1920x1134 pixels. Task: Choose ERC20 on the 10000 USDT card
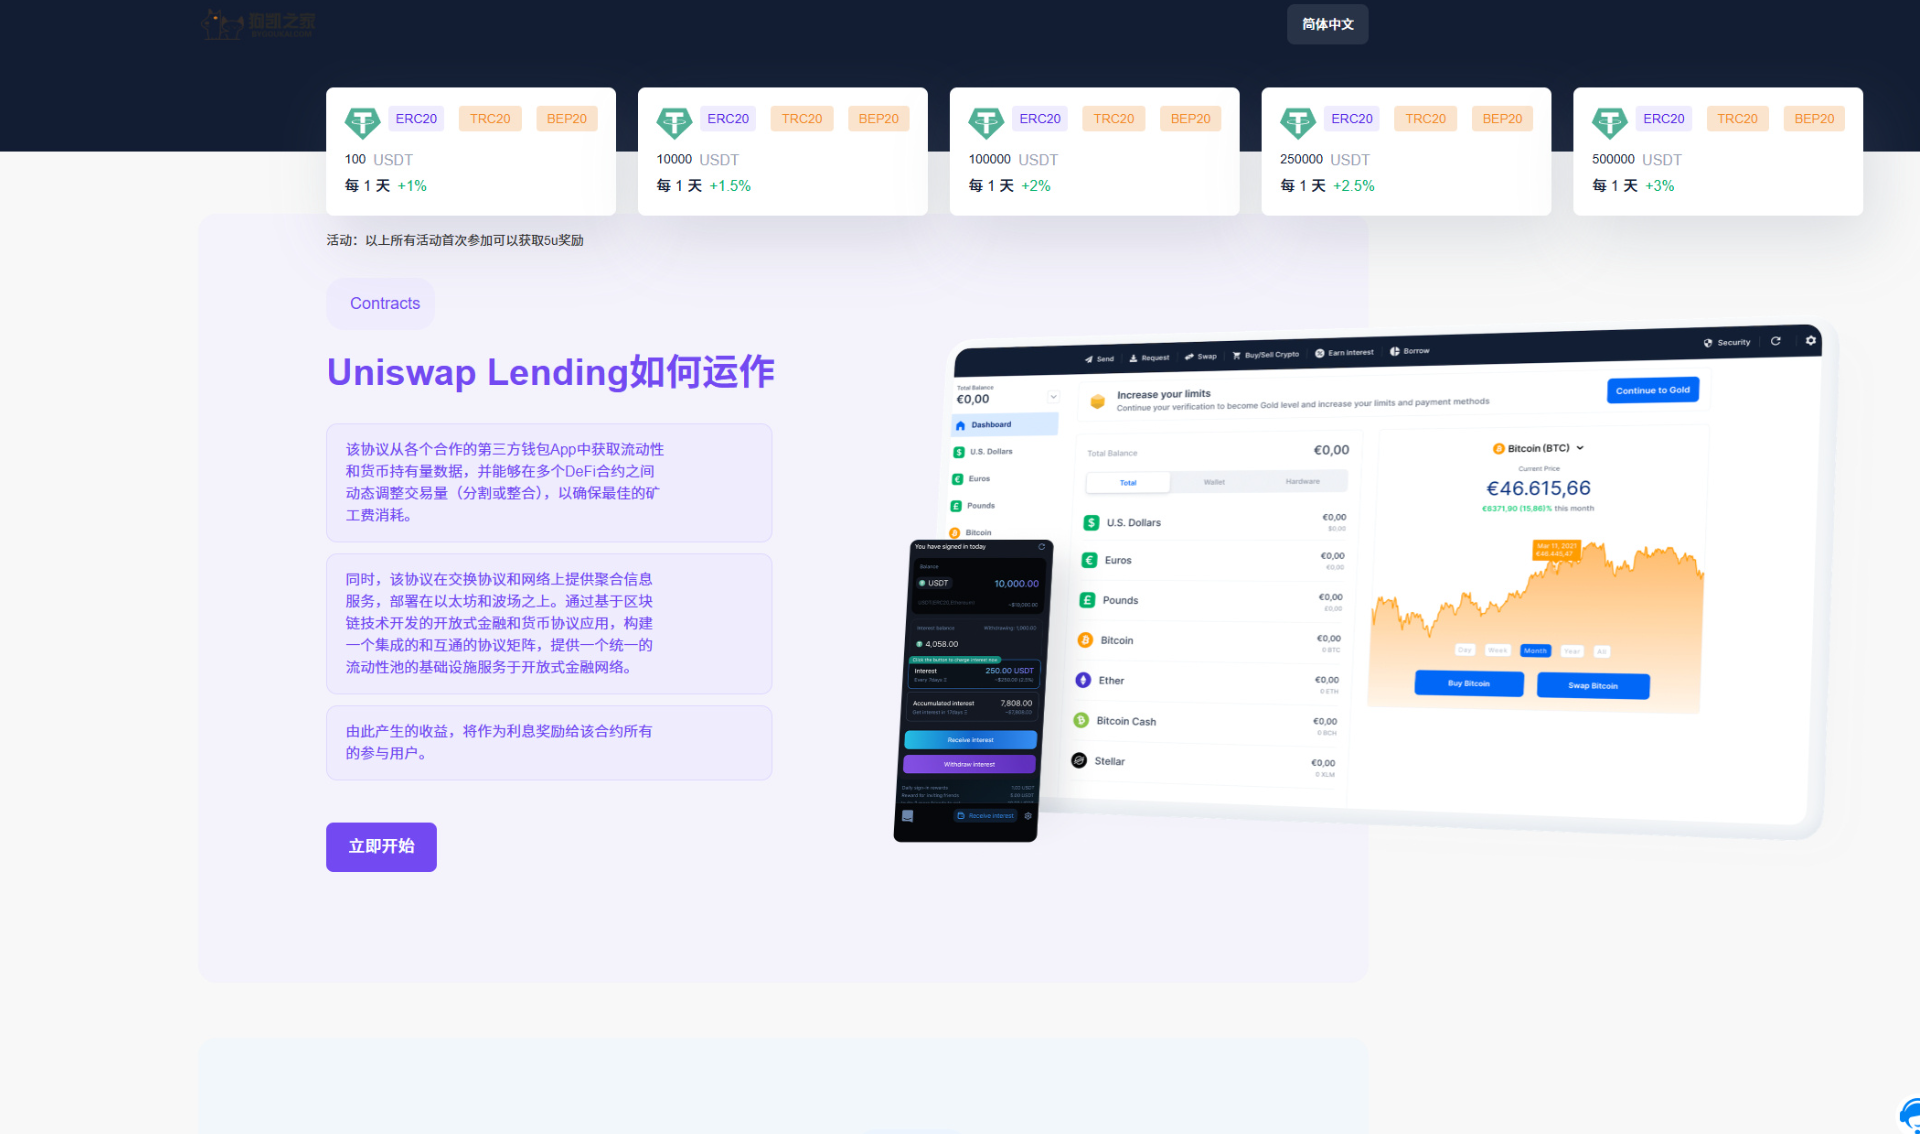pyautogui.click(x=728, y=118)
